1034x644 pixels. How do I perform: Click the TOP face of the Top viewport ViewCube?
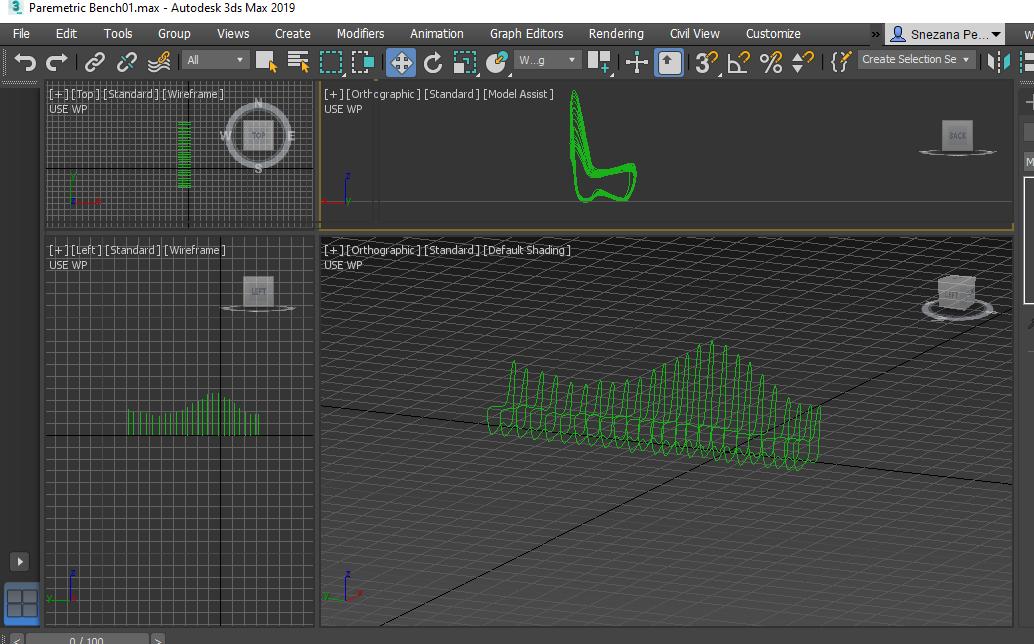tap(258, 136)
